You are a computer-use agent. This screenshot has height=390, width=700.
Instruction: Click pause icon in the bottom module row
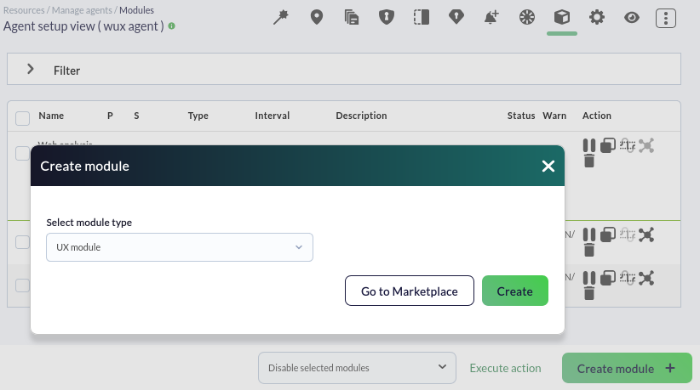tap(589, 278)
